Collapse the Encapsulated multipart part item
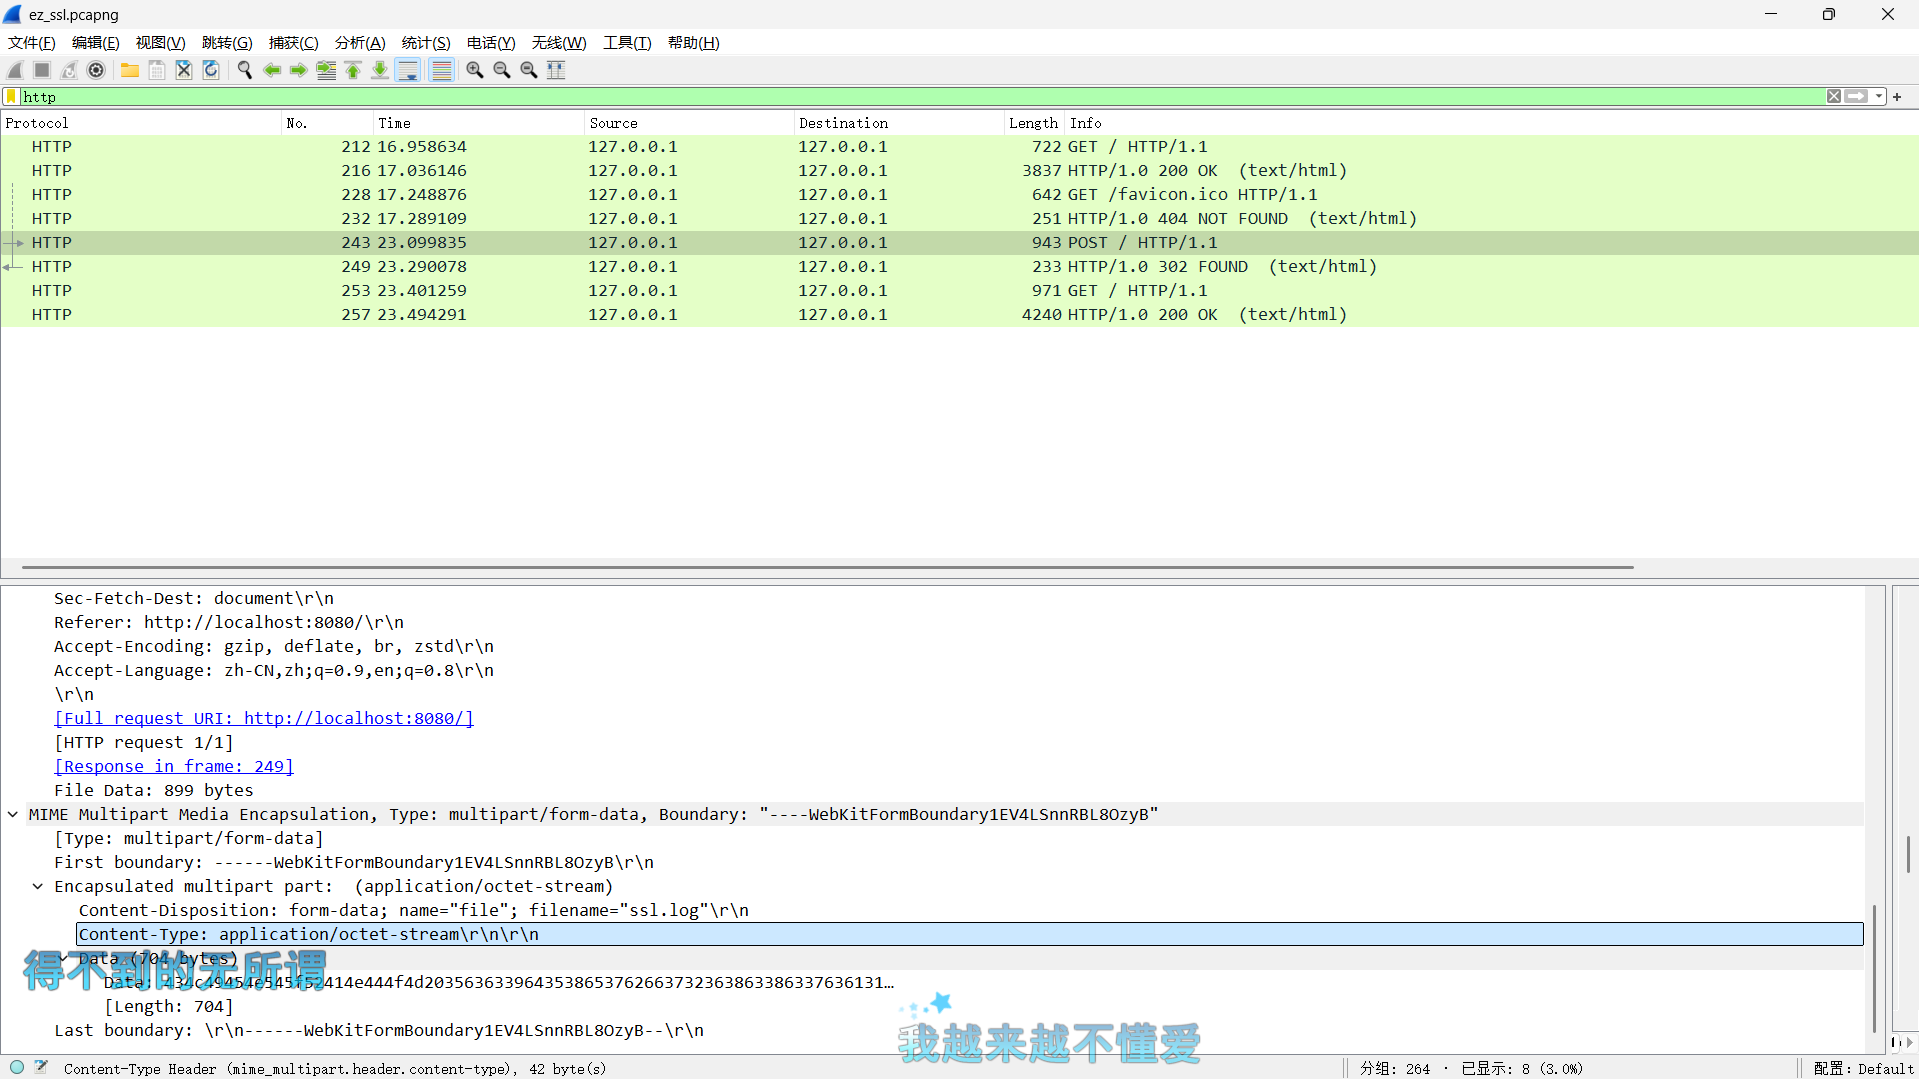 pyautogui.click(x=38, y=886)
